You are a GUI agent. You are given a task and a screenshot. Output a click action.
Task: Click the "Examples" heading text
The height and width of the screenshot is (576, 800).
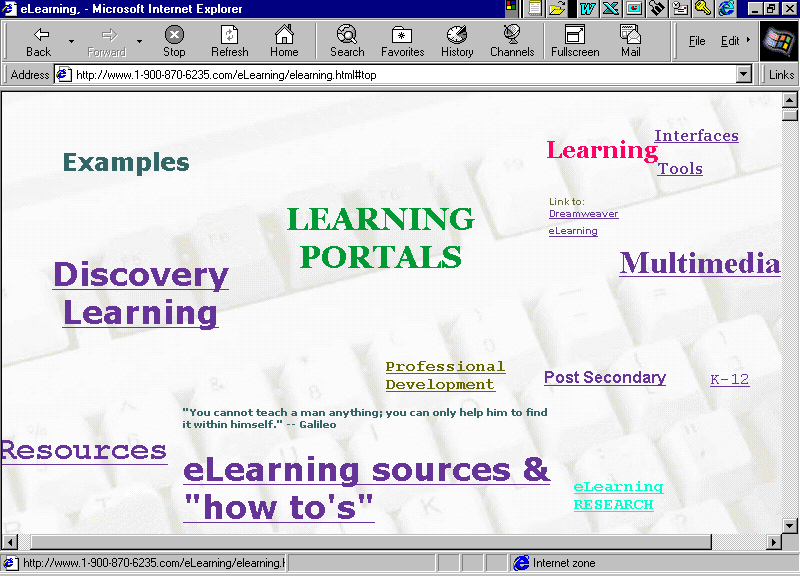pos(126,163)
